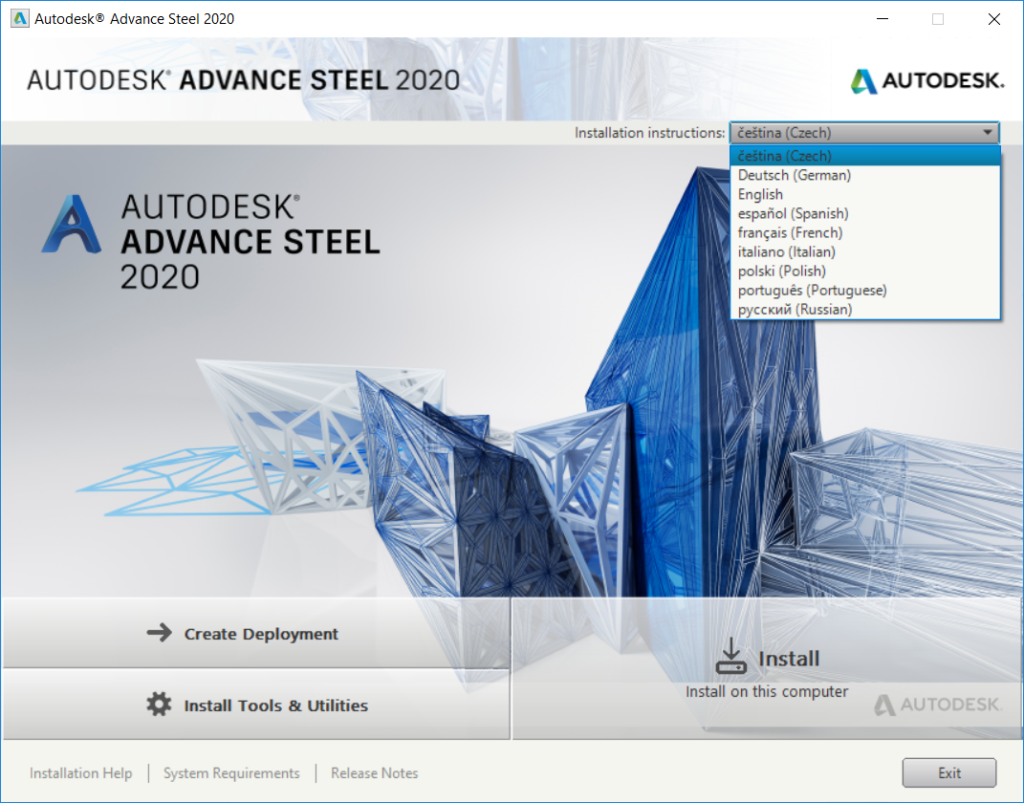View the System Requirements
Image resolution: width=1024 pixels, height=803 pixels.
pyautogui.click(x=231, y=772)
